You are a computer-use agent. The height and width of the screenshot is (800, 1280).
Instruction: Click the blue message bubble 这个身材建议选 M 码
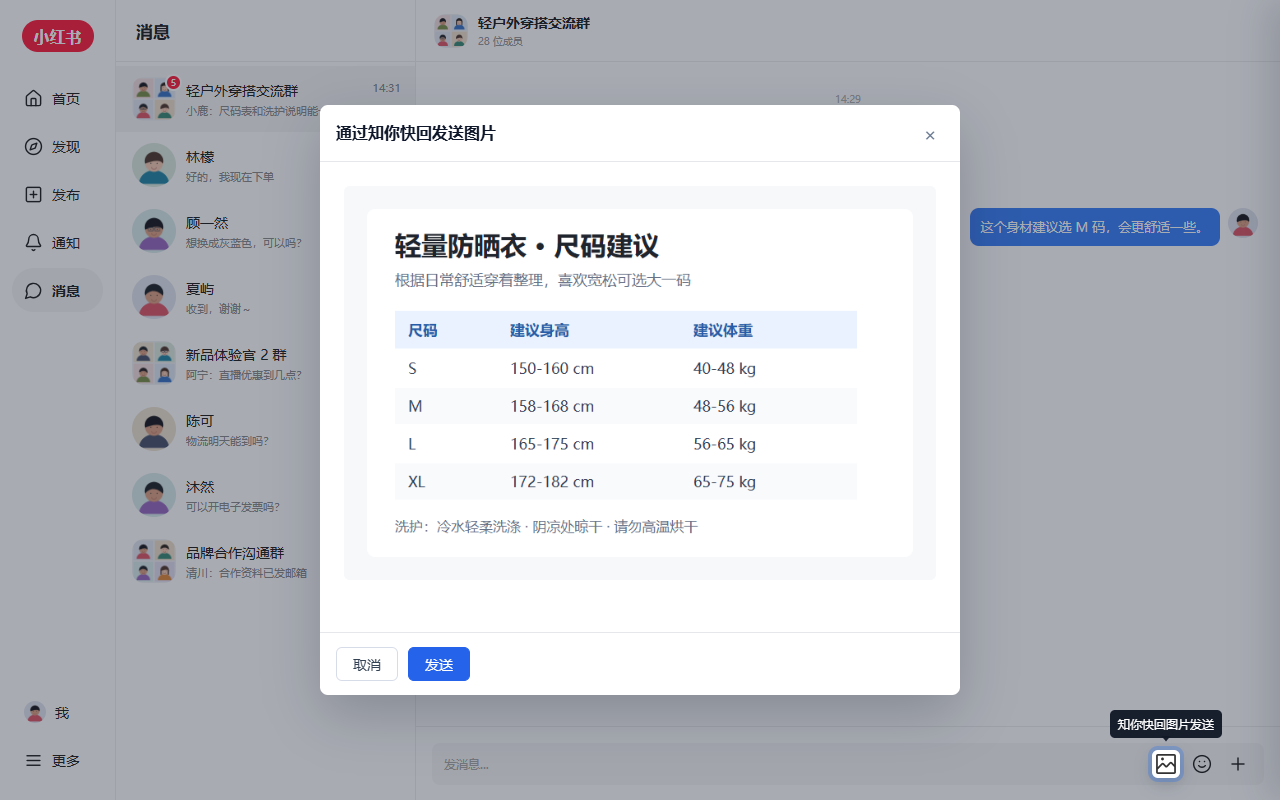coord(1095,227)
